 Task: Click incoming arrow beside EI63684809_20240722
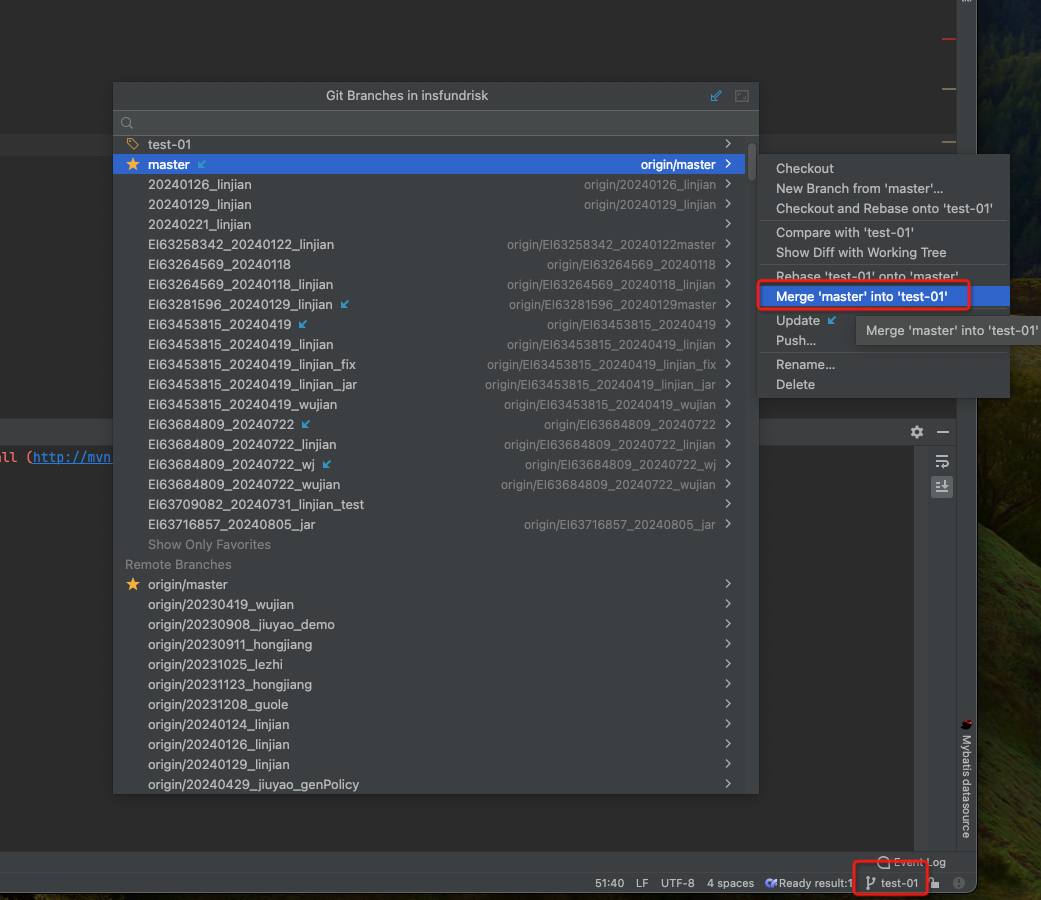[305, 424]
